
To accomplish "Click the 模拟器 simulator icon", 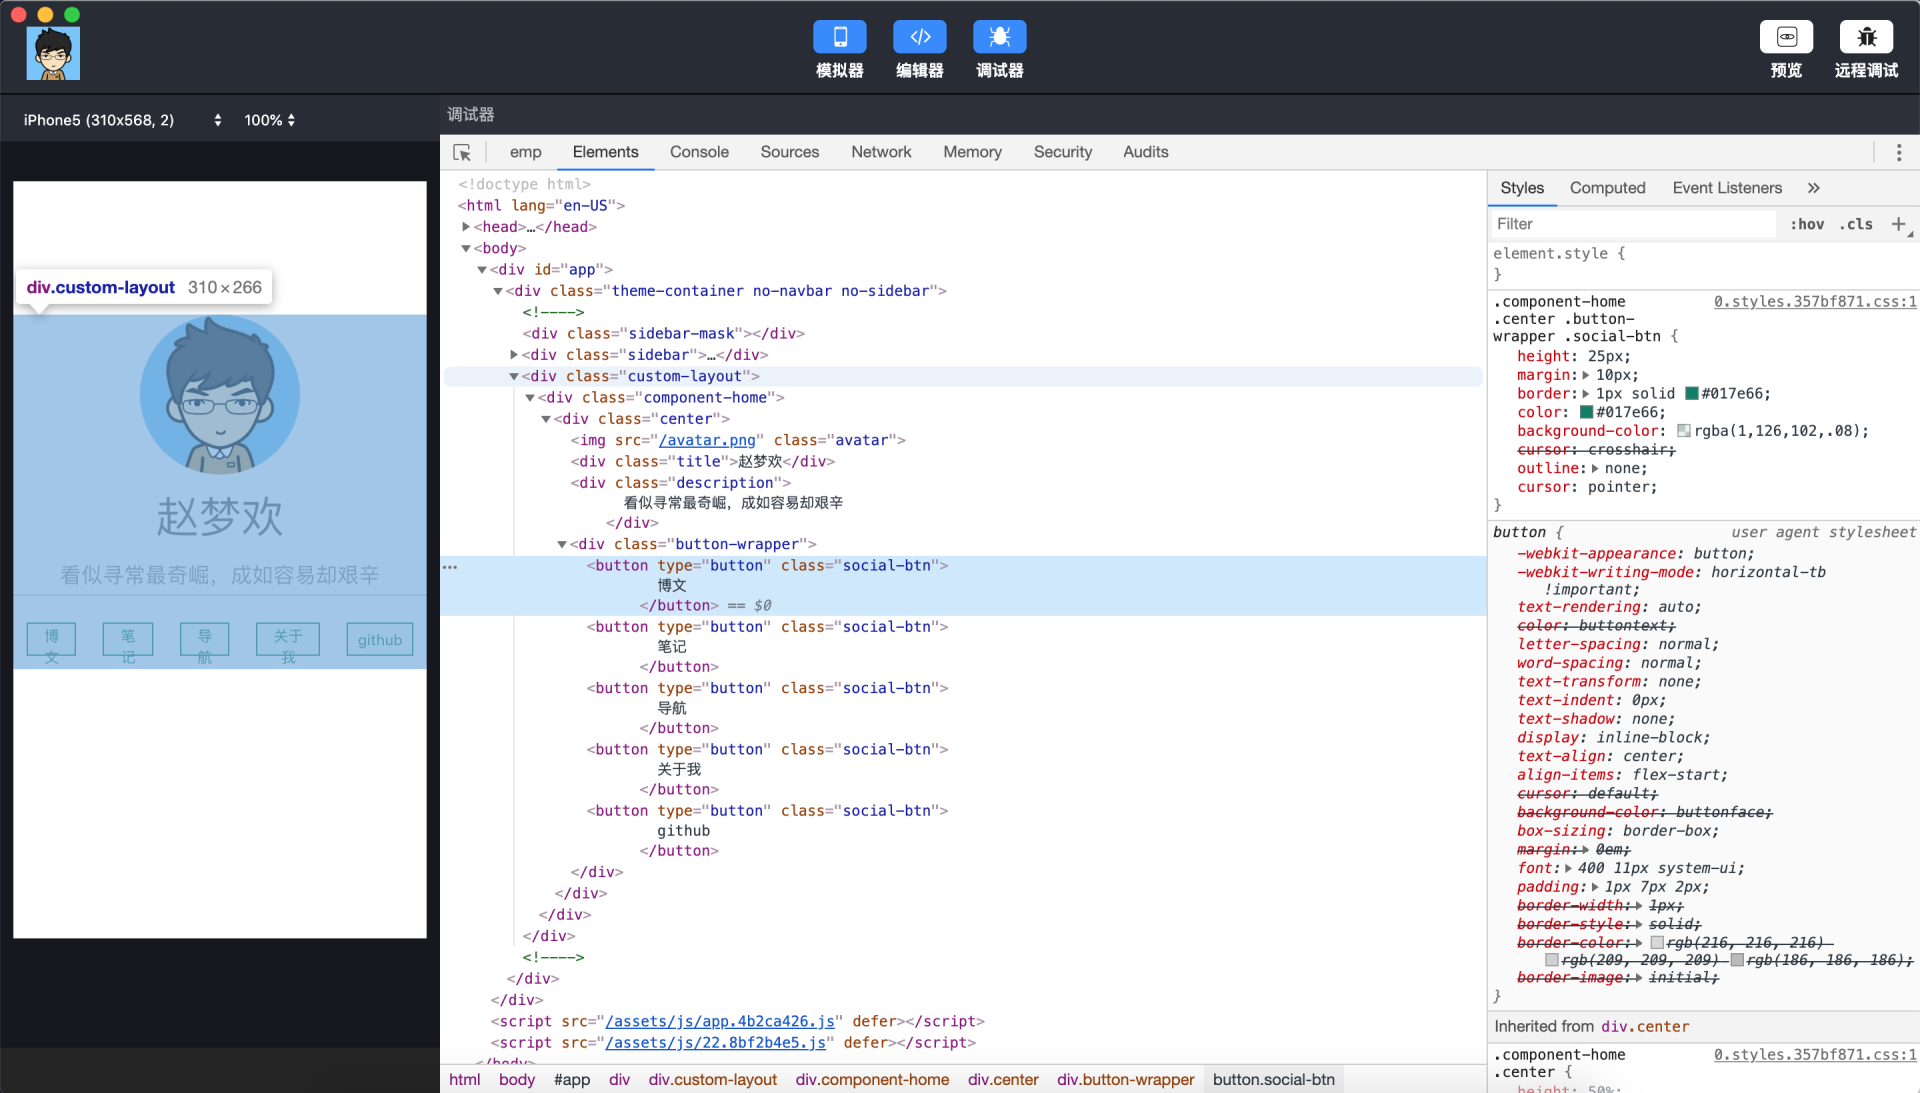I will click(x=839, y=37).
